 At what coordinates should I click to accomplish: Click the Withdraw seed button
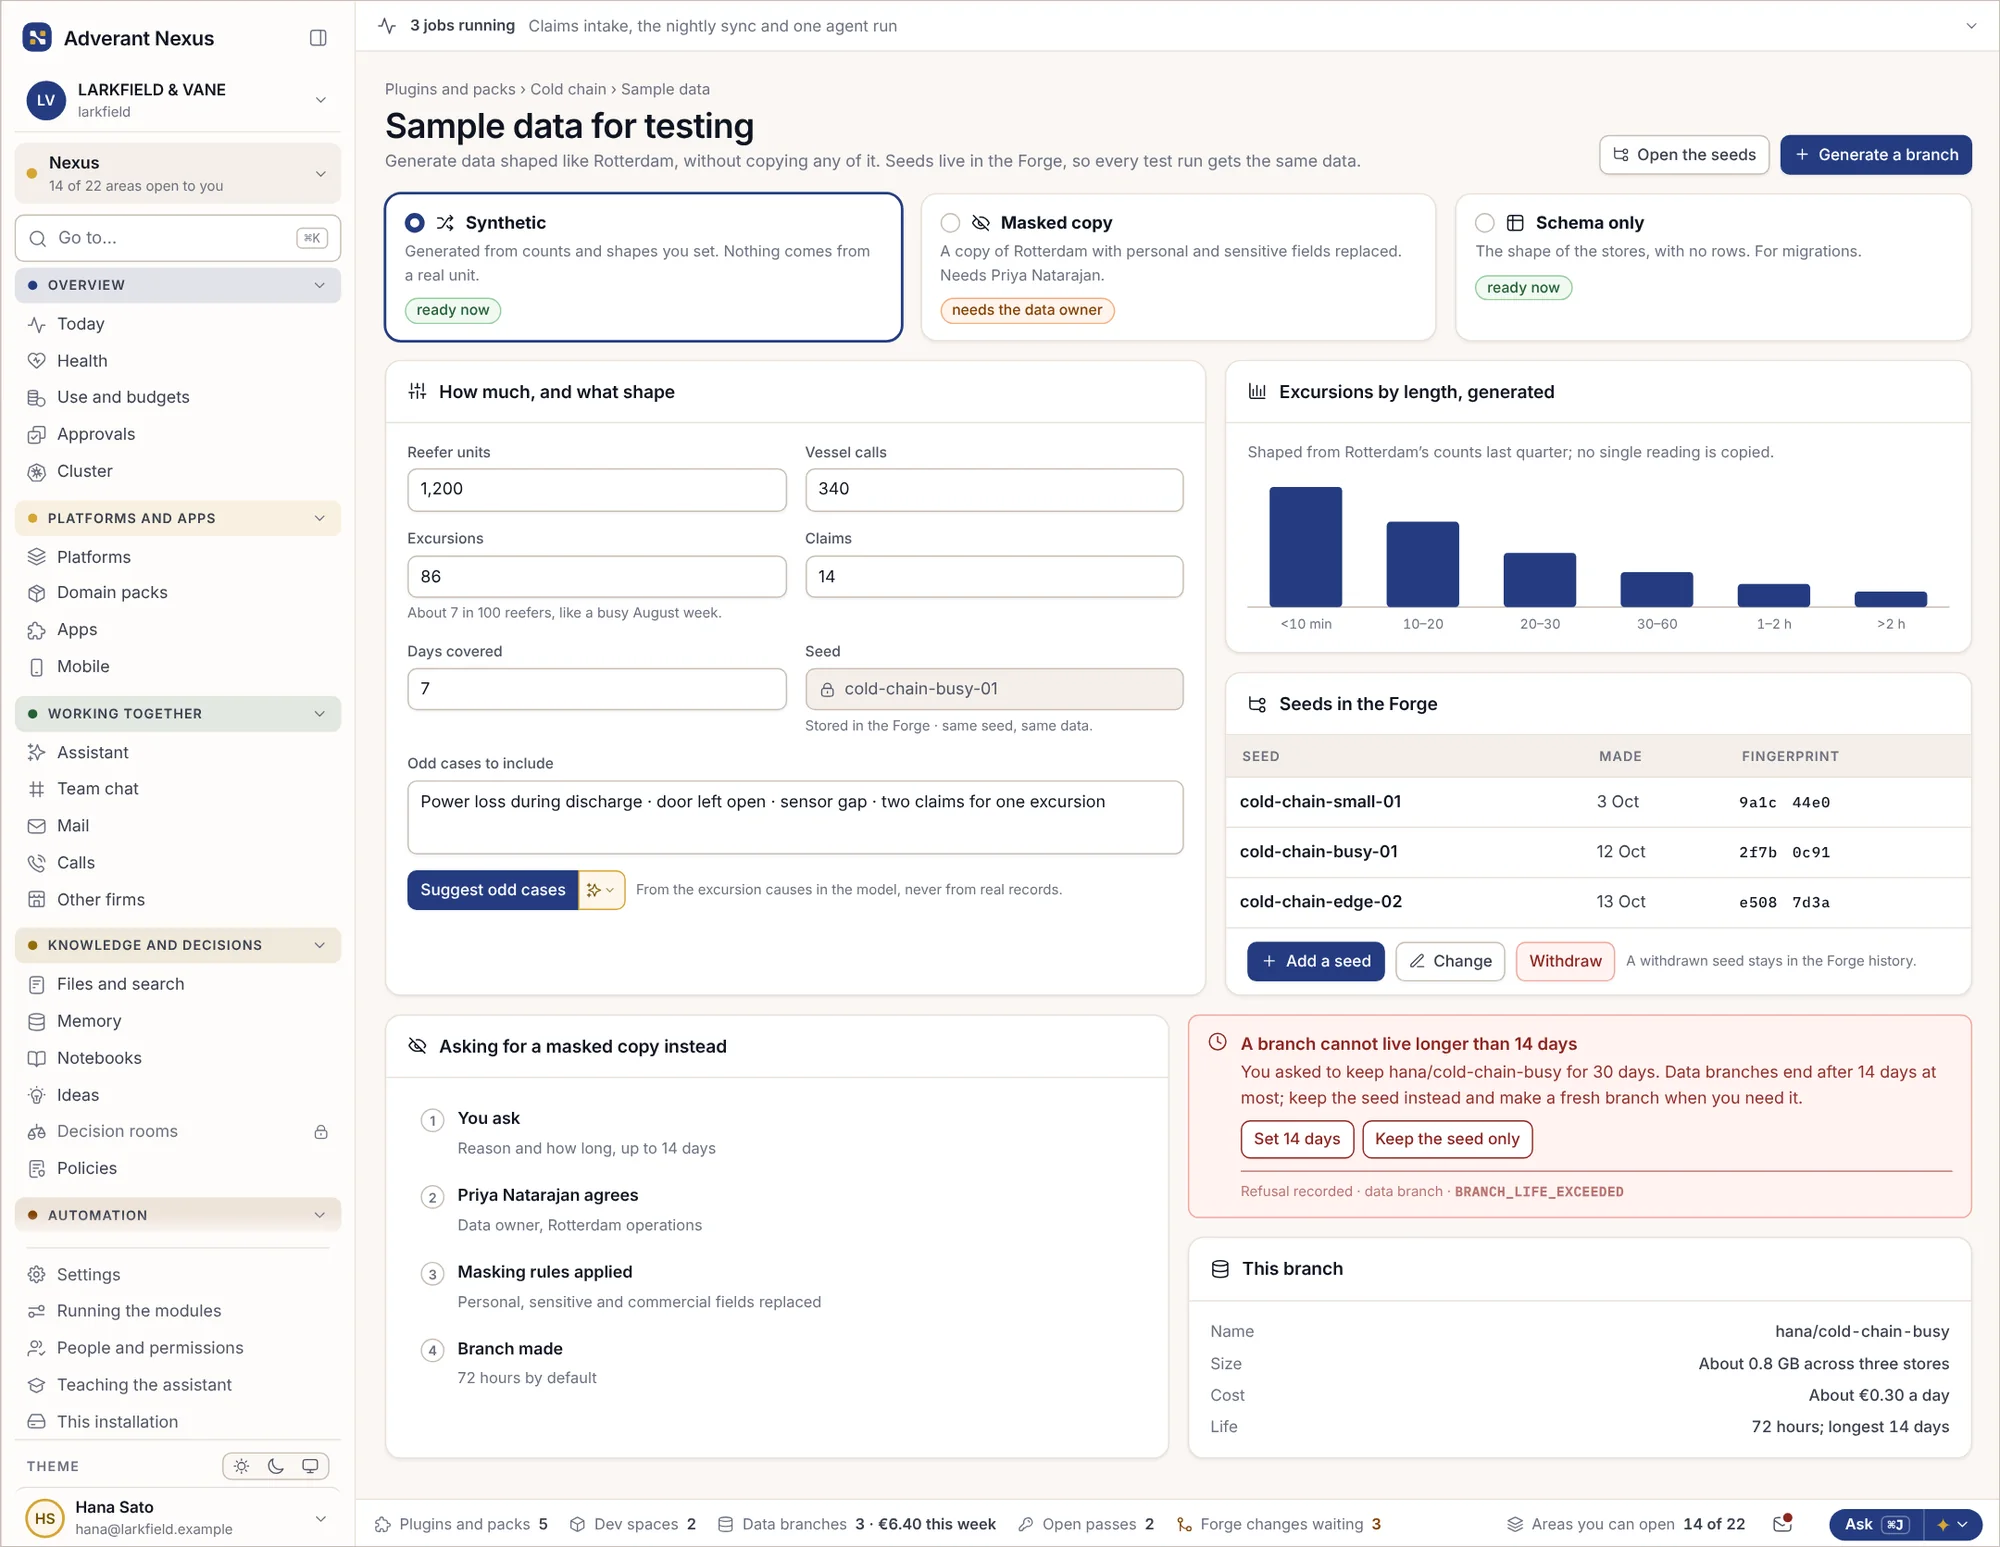(1565, 961)
